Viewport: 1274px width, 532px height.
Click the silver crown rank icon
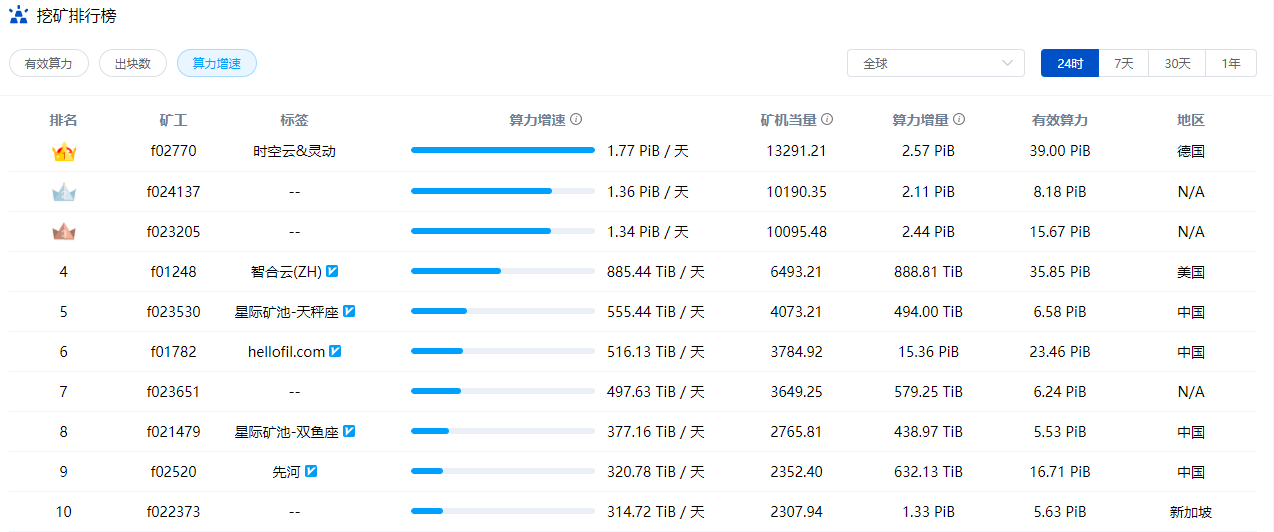tap(64, 192)
